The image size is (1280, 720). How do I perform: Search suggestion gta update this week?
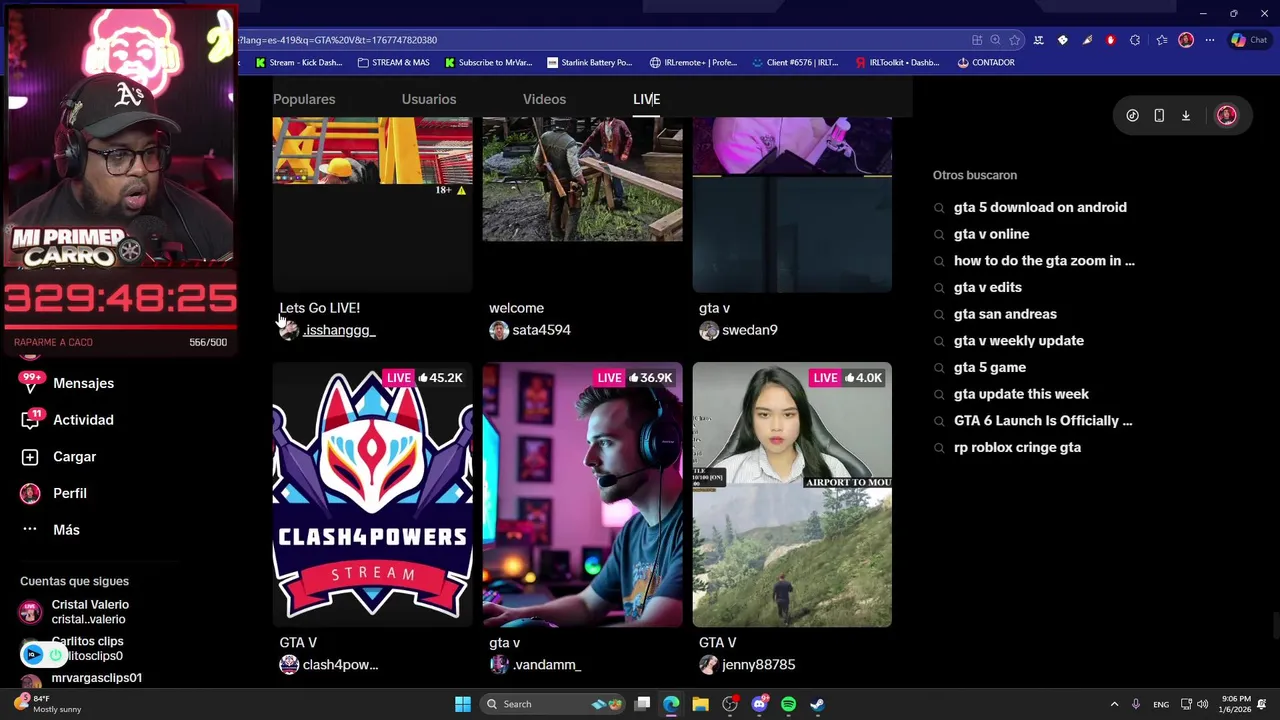point(1021,394)
